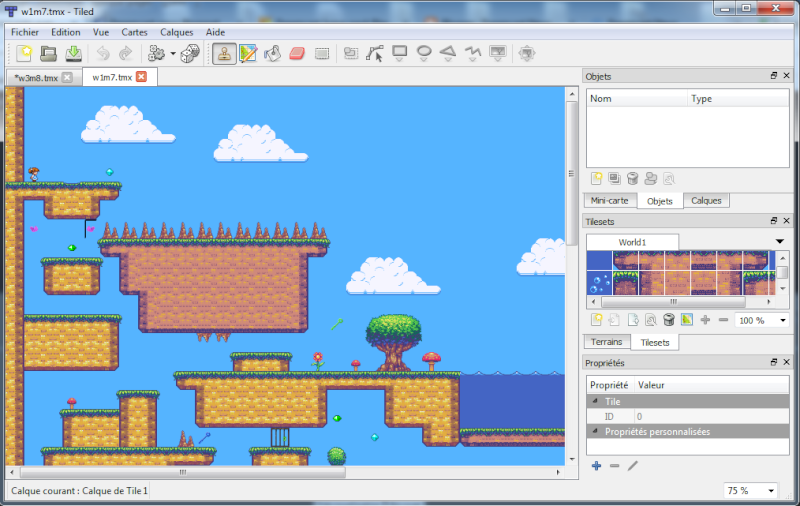Choose the Edit Polygons tool

375,53
